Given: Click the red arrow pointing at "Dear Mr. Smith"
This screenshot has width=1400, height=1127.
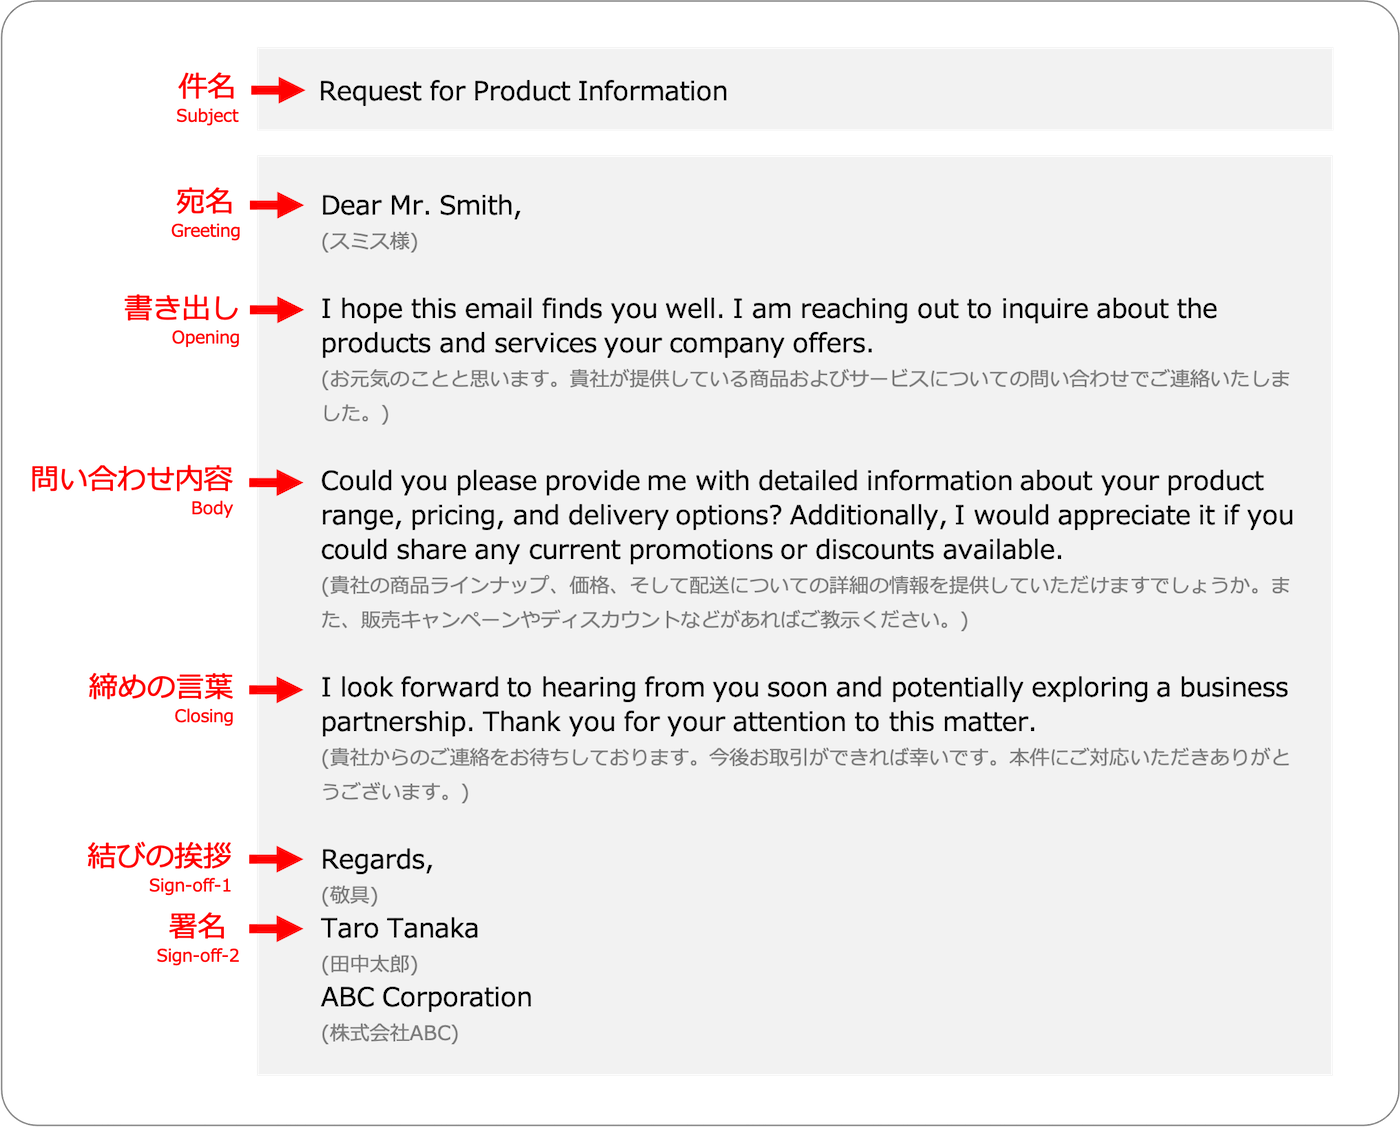Looking at the screenshot, I should (276, 205).
